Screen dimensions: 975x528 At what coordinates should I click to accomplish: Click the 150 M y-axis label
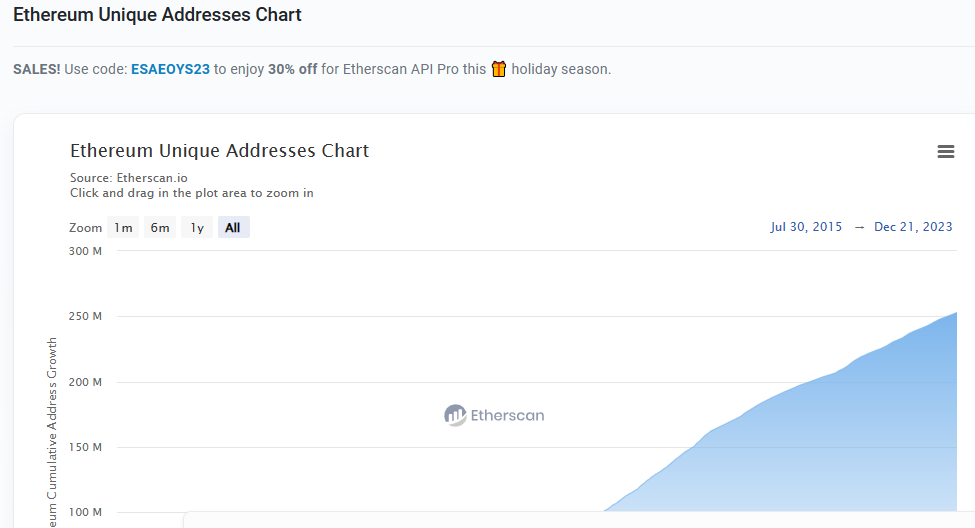85,447
